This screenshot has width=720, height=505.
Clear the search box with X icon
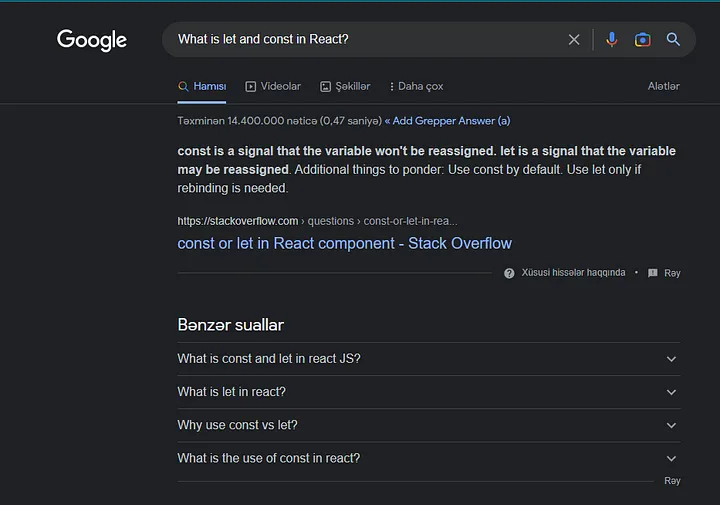(x=574, y=40)
